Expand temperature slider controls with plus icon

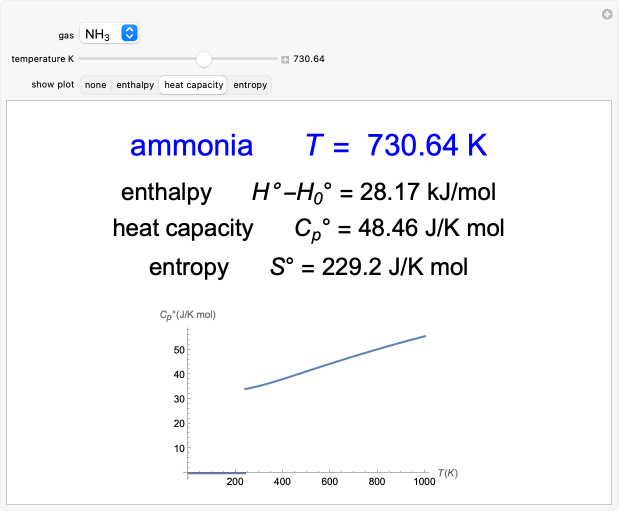[x=285, y=60]
